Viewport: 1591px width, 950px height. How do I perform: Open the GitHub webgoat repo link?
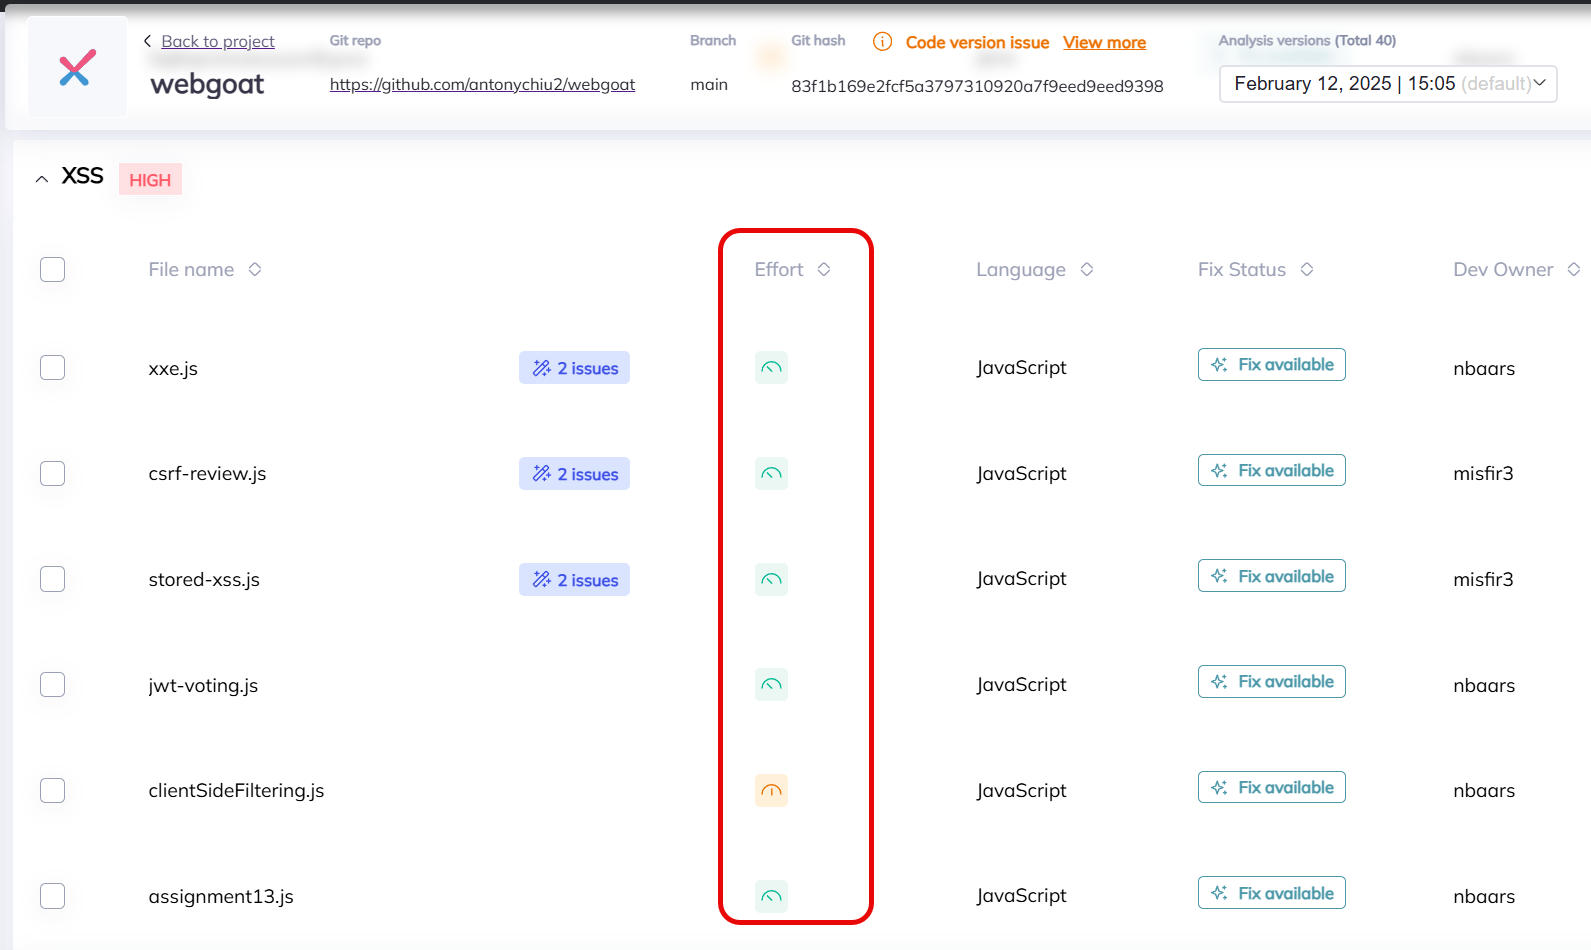[482, 85]
